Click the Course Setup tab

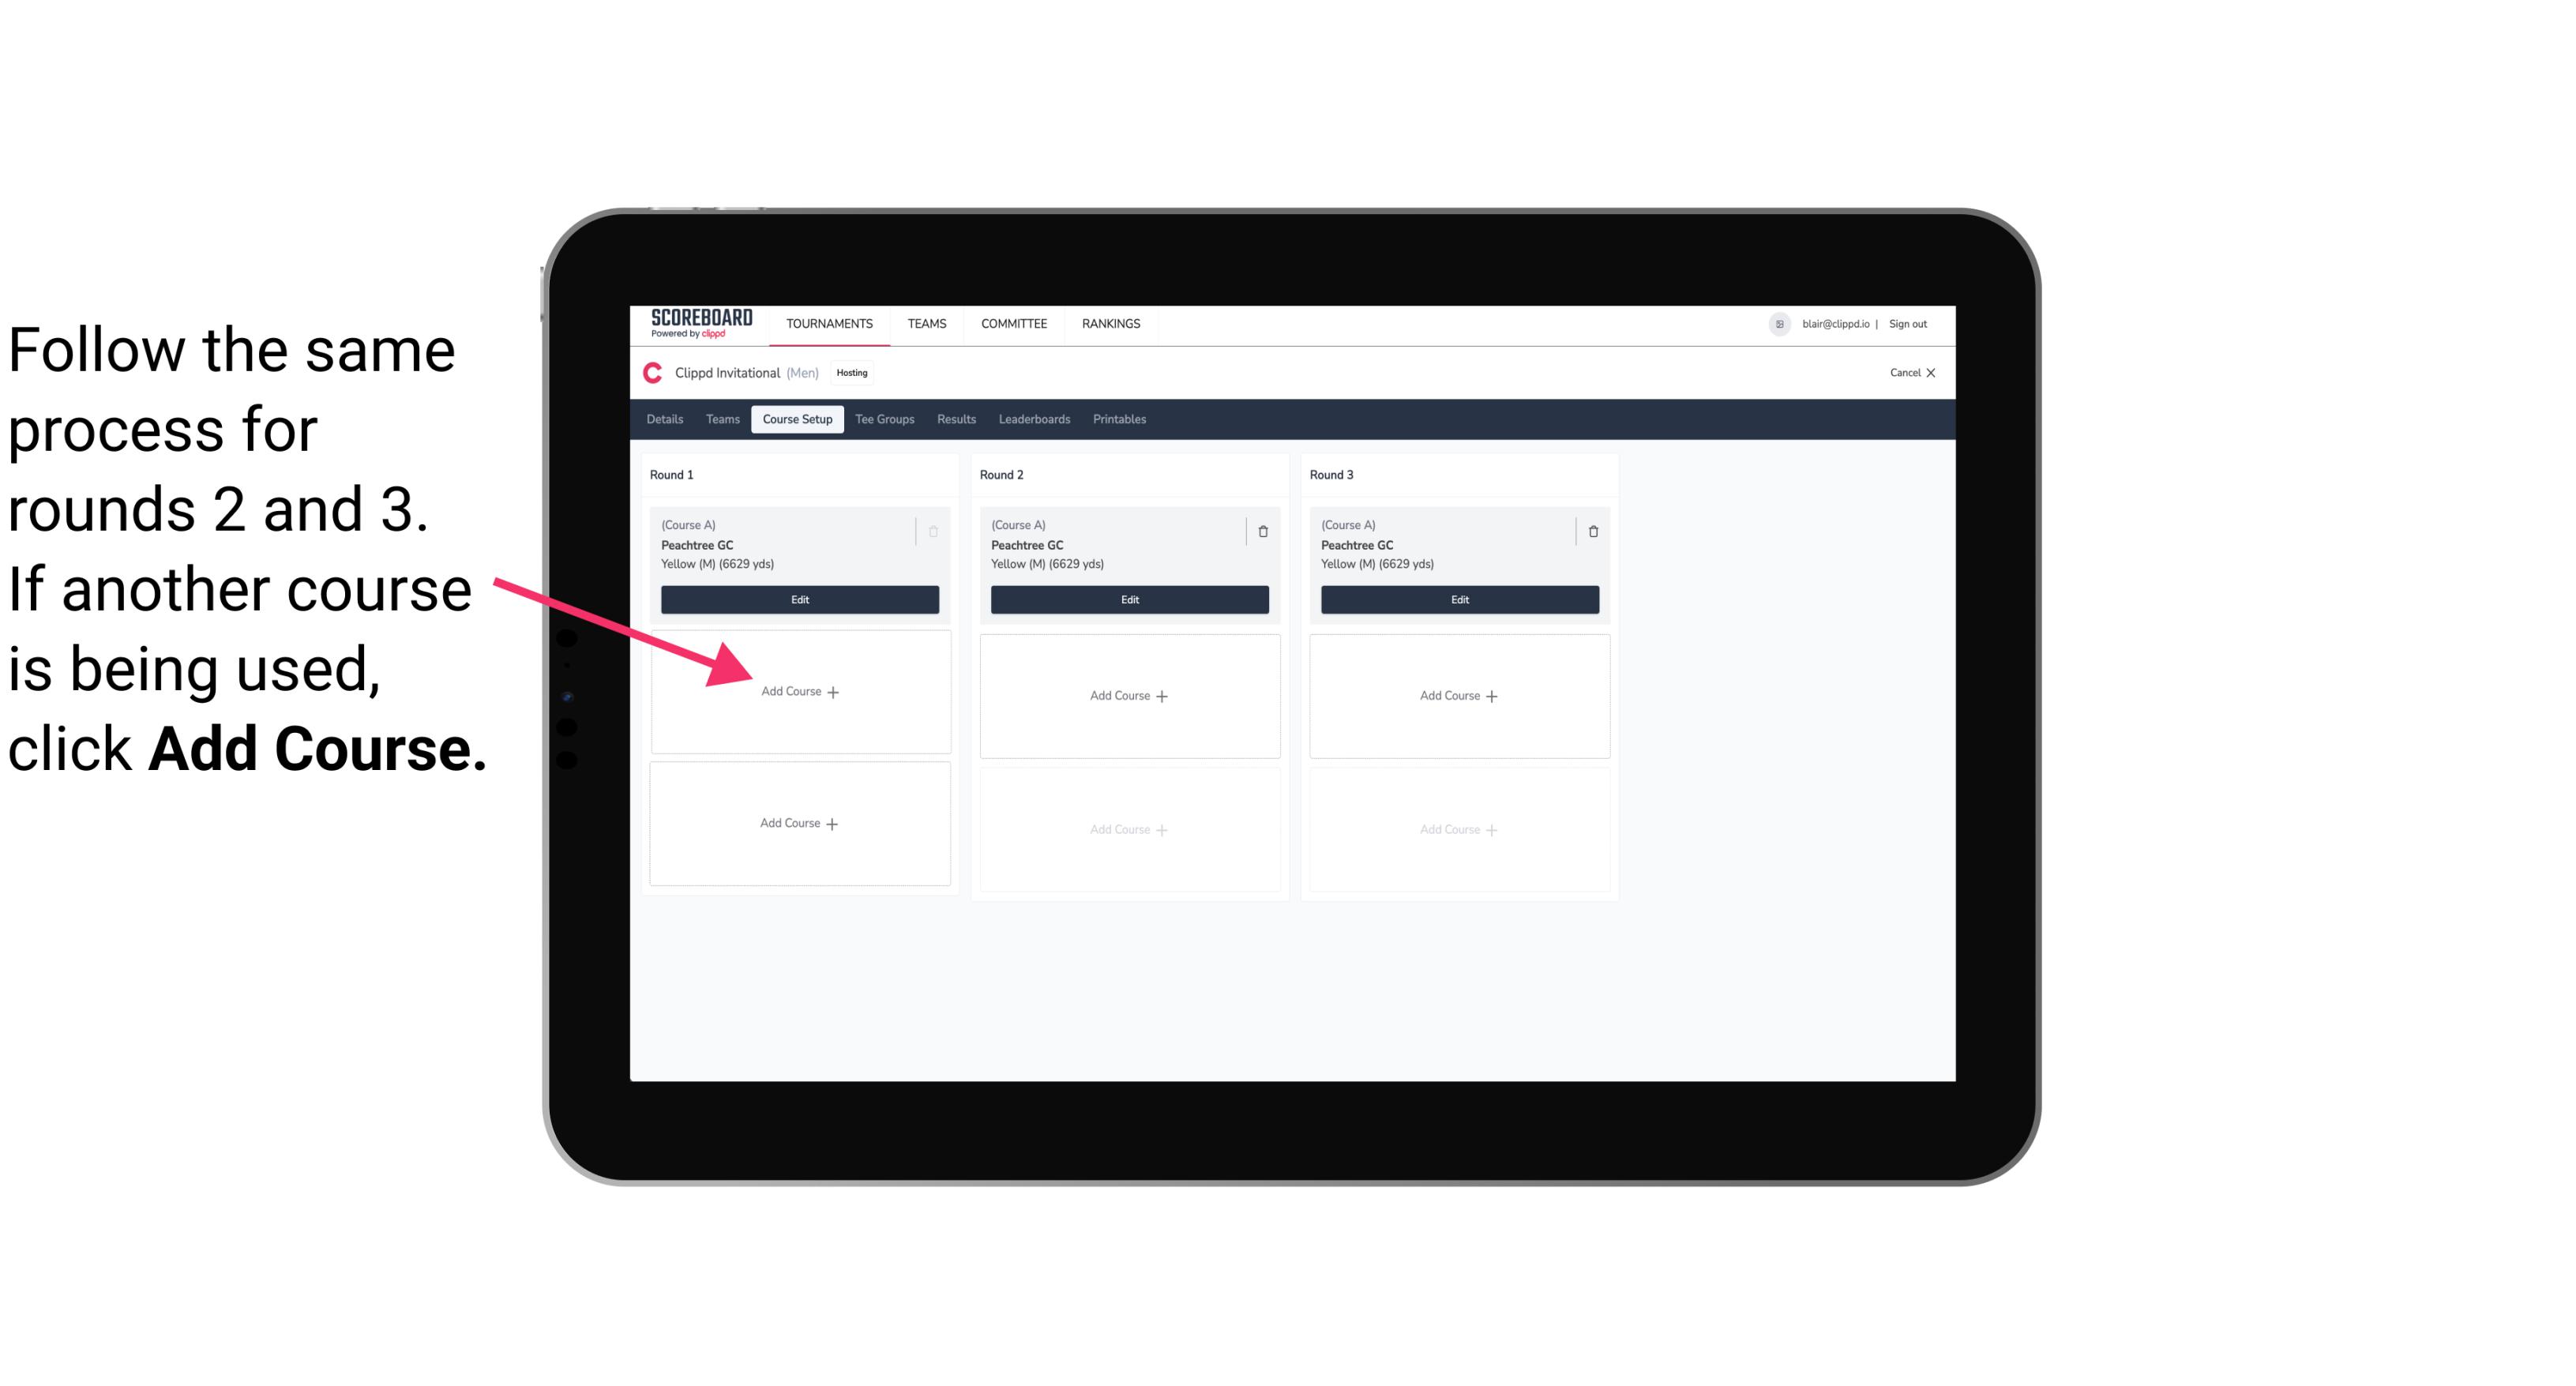[797, 419]
